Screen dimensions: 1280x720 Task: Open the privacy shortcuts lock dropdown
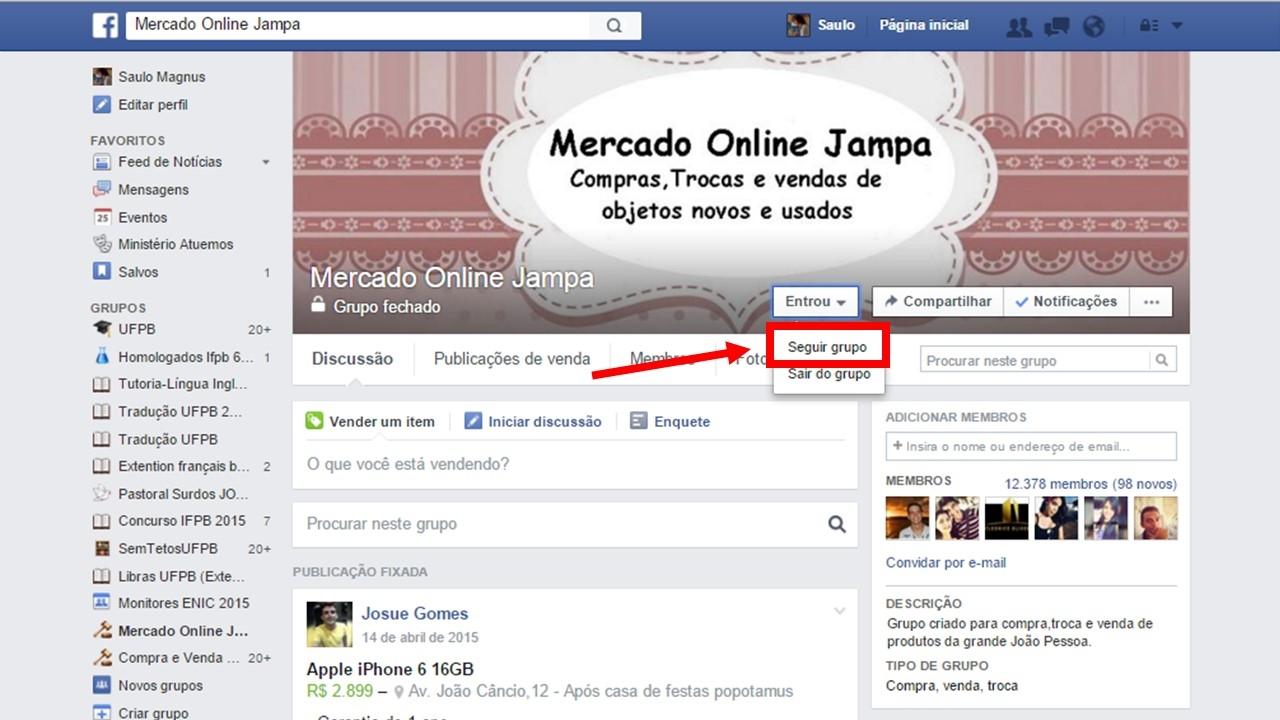[1148, 25]
